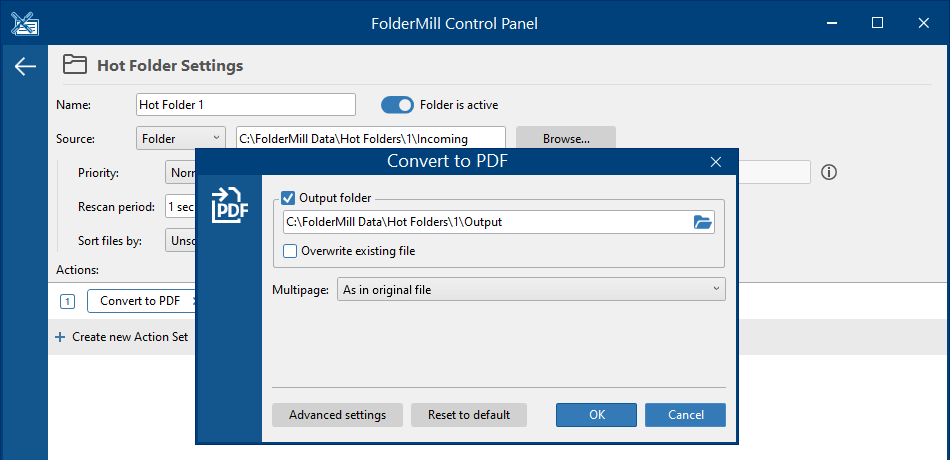The width and height of the screenshot is (950, 460).
Task: Click the Browse... button for source
Action: click(565, 139)
